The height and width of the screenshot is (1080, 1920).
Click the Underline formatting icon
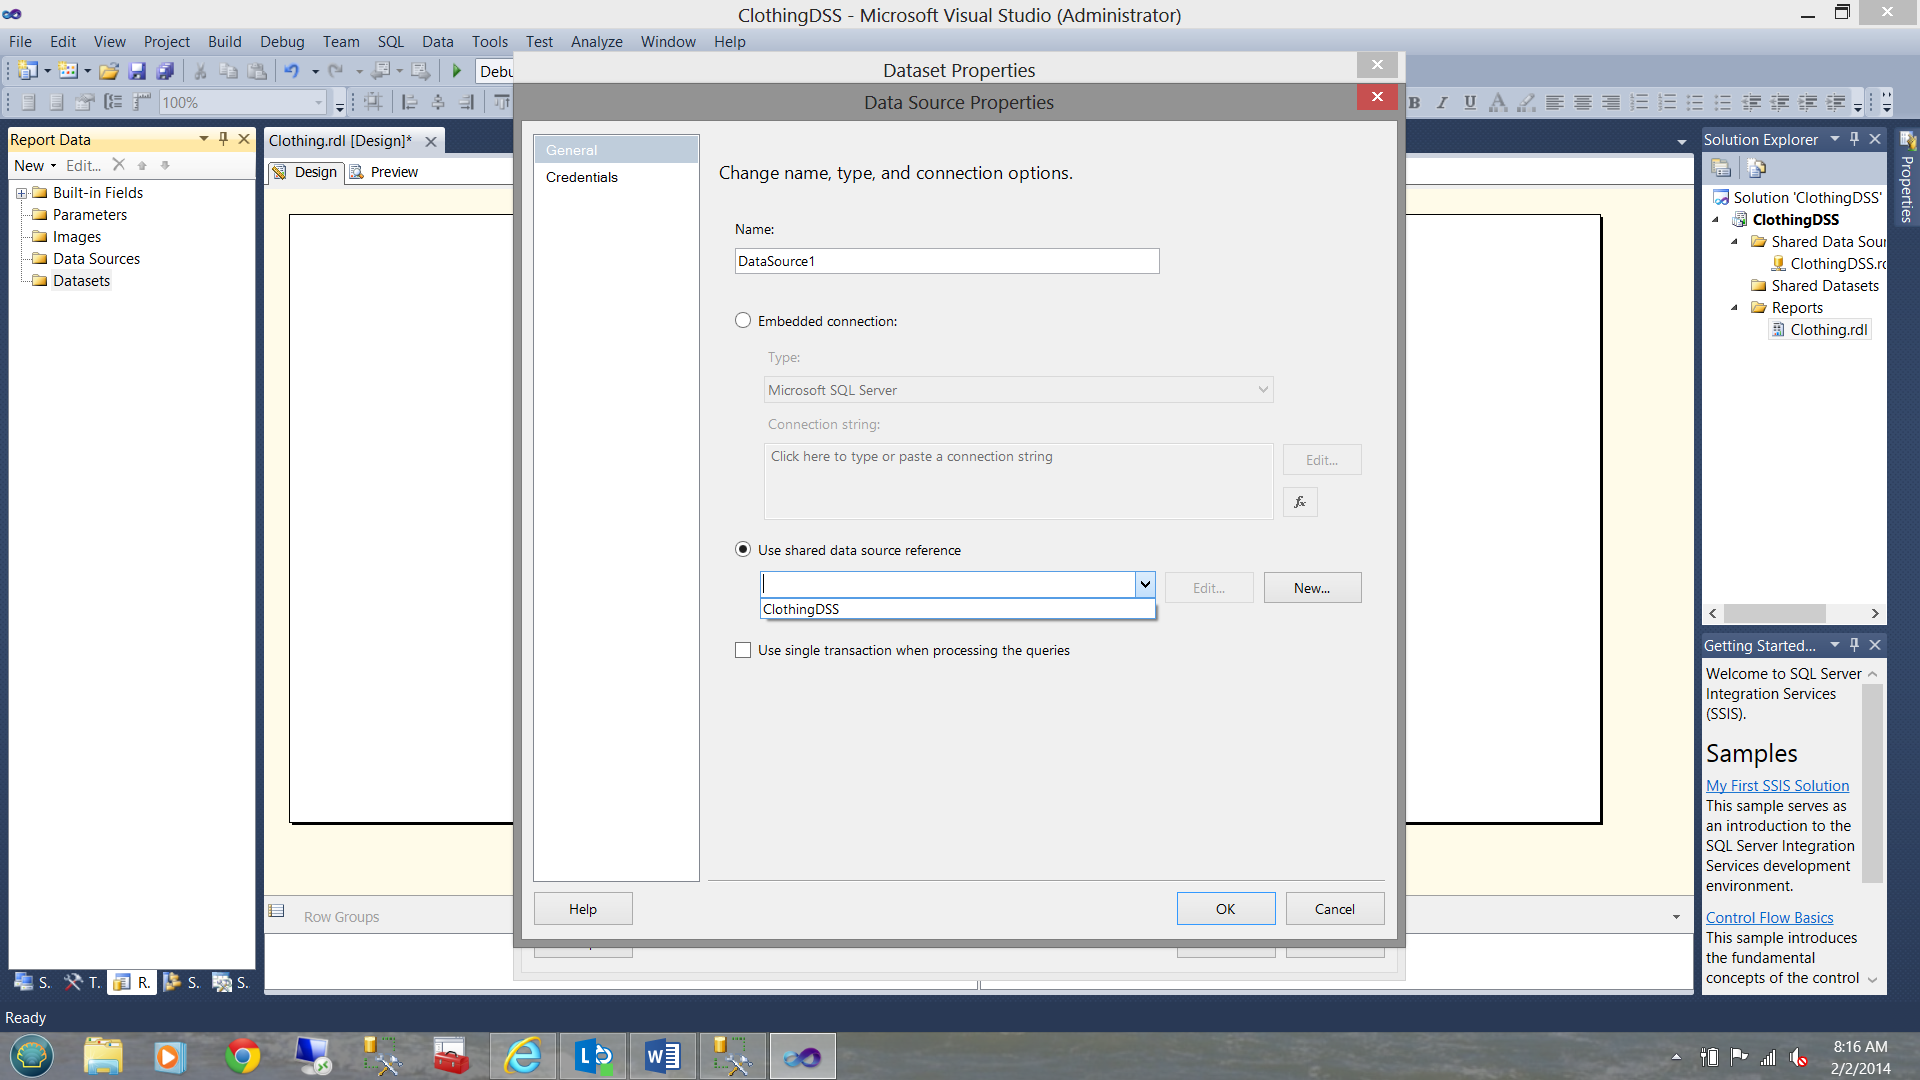point(1469,102)
